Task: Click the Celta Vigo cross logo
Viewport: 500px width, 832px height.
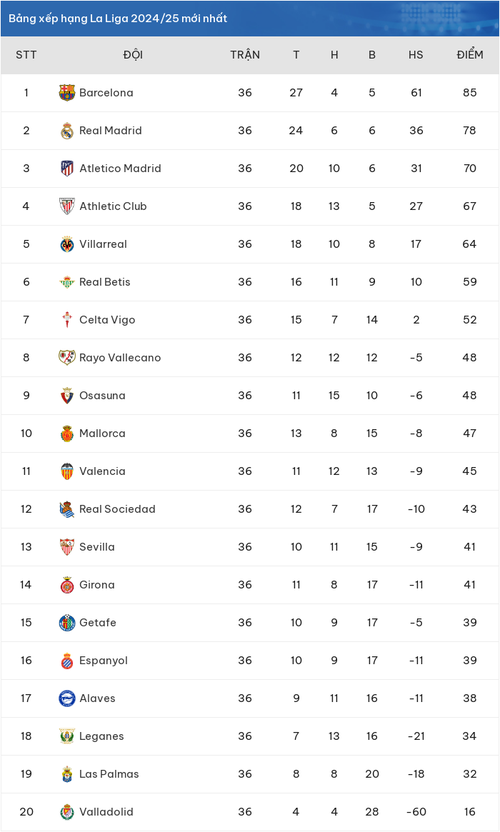Action: tap(67, 319)
